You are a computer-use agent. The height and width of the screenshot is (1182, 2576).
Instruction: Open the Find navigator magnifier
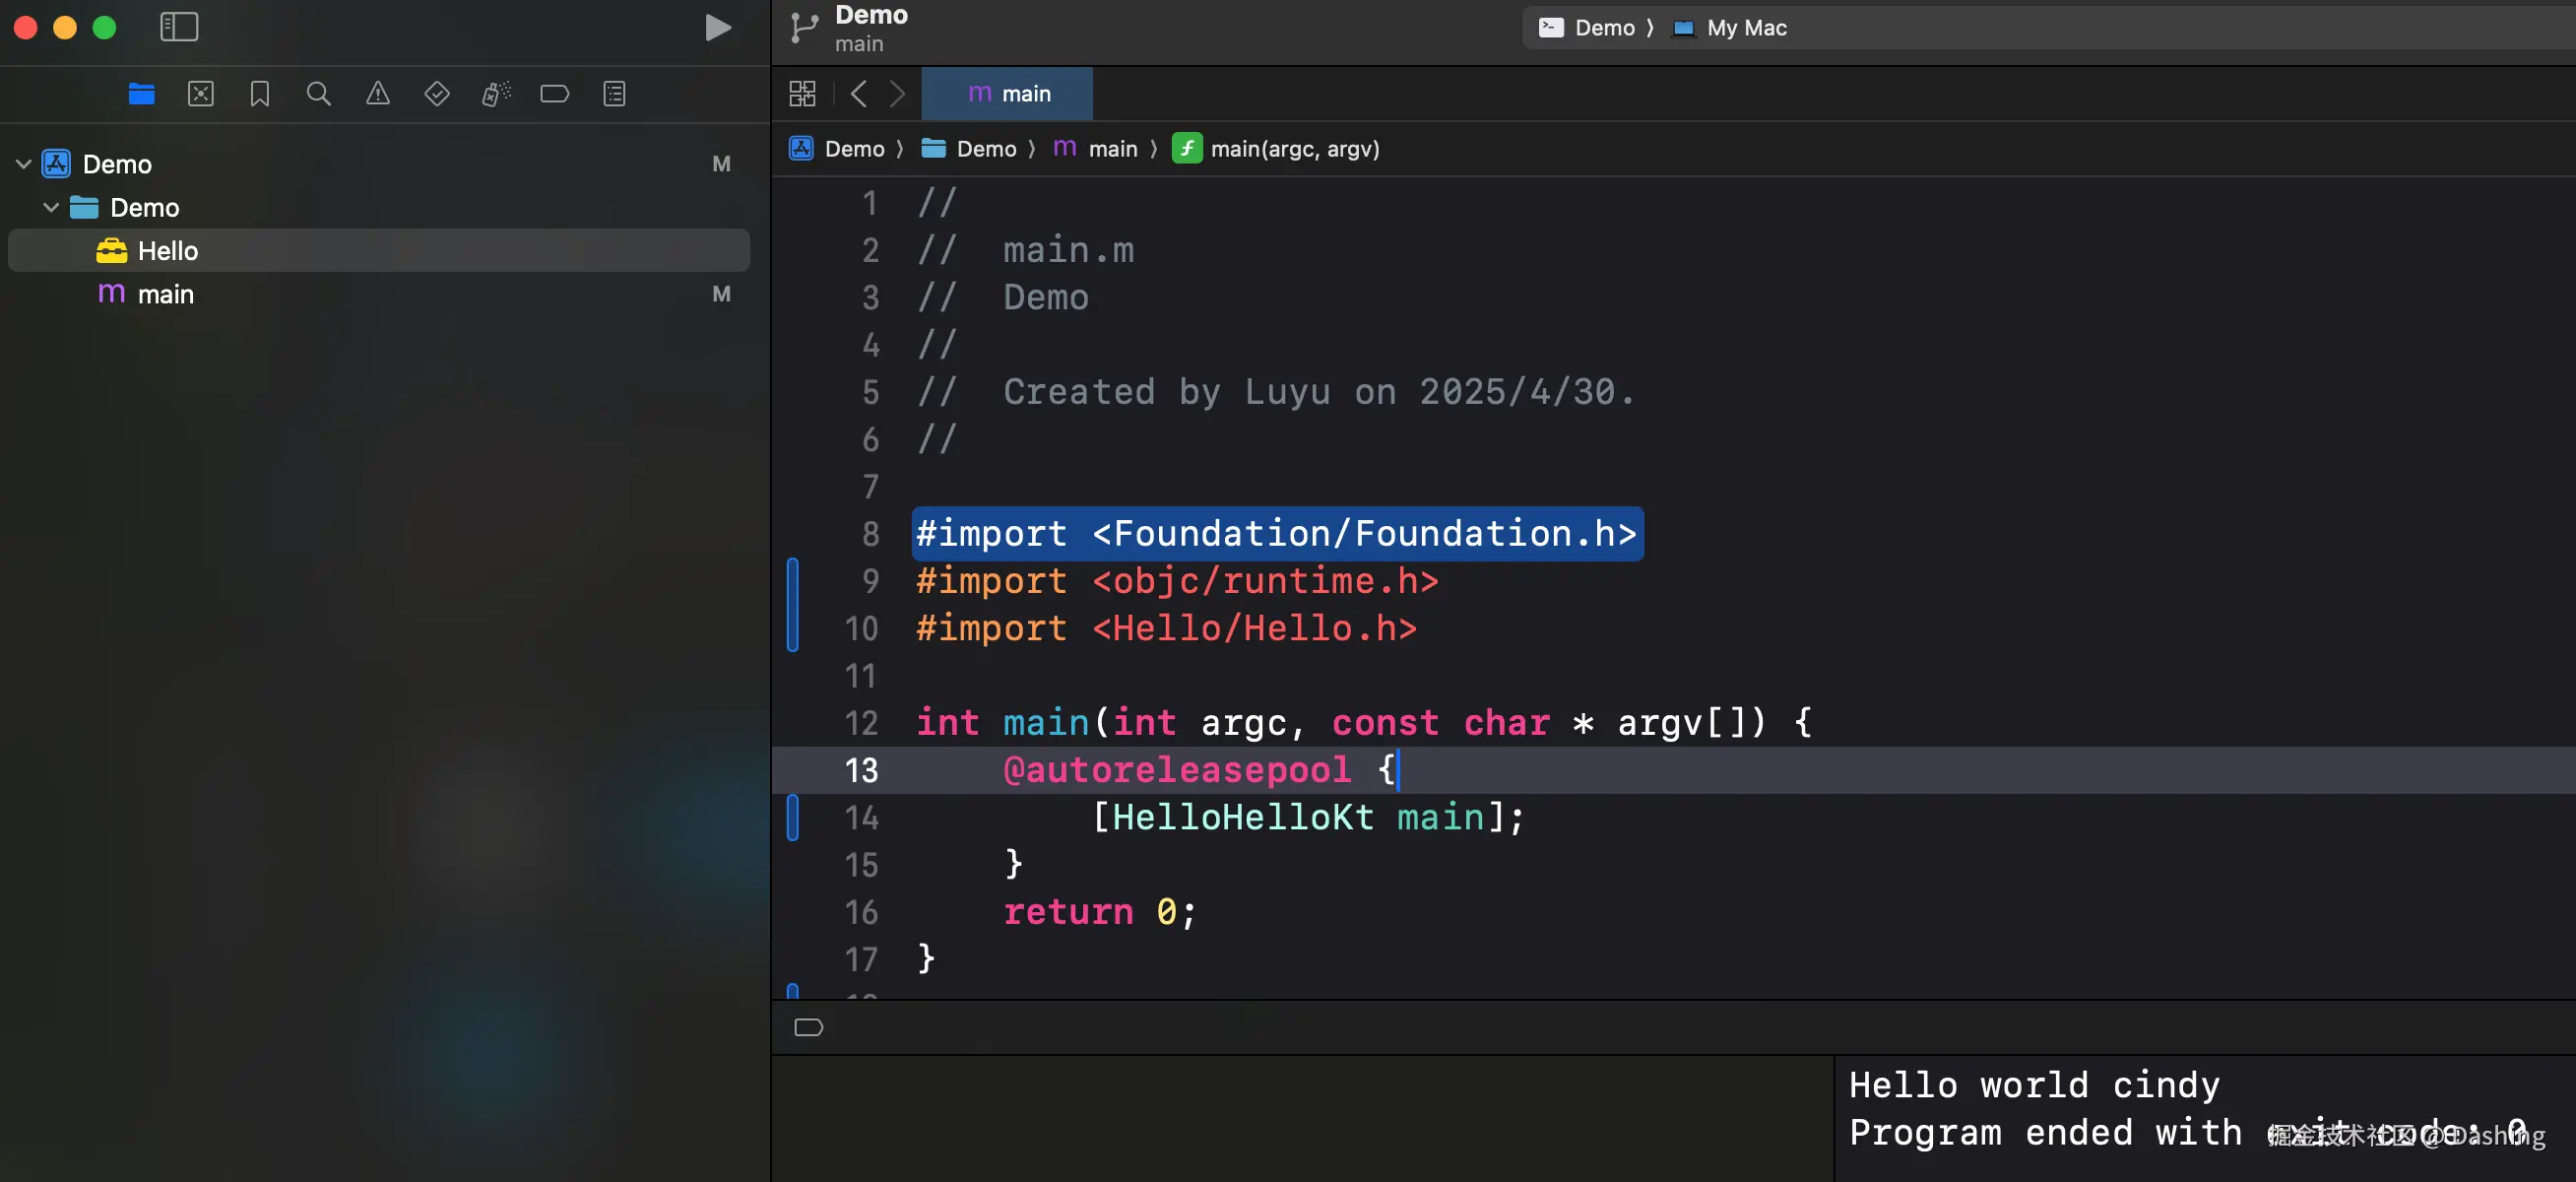pos(318,94)
